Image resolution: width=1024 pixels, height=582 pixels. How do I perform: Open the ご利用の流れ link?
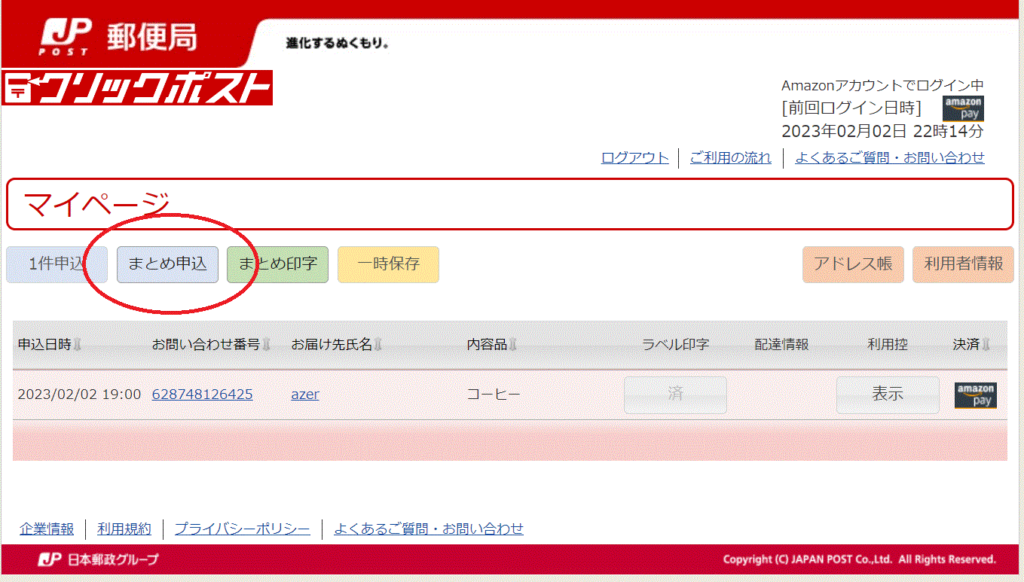coord(730,157)
